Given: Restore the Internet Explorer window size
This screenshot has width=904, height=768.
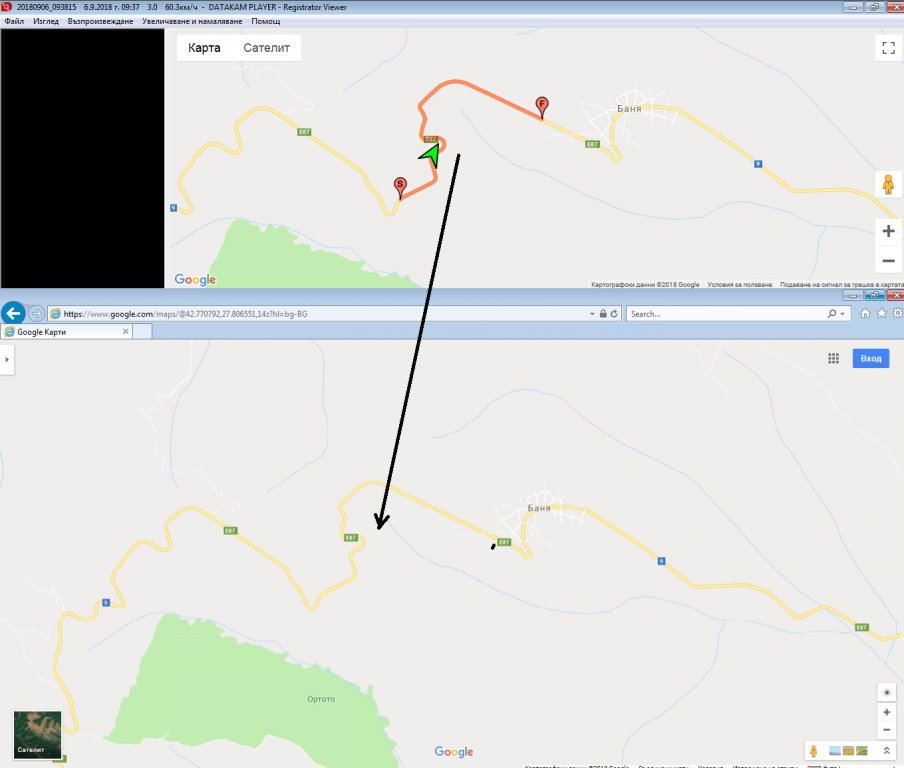Looking at the screenshot, I should coord(875,295).
